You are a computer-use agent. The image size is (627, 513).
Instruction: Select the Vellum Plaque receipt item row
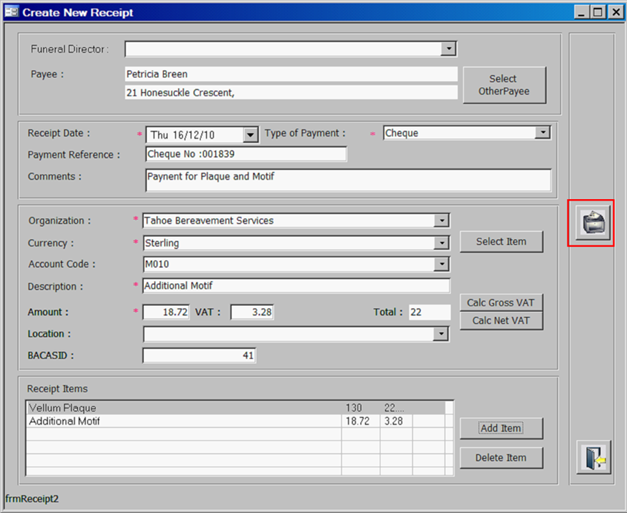236,408
